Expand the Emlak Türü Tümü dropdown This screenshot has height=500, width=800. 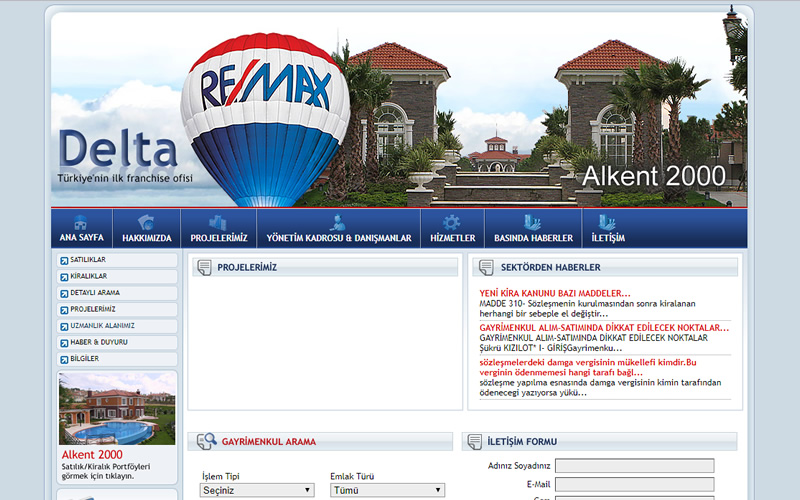point(387,490)
